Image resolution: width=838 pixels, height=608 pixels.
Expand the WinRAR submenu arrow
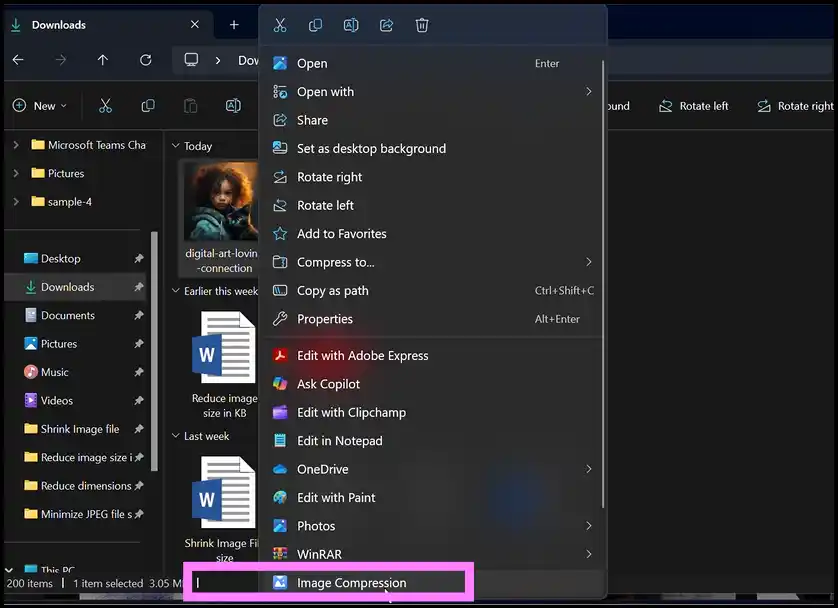pos(588,554)
